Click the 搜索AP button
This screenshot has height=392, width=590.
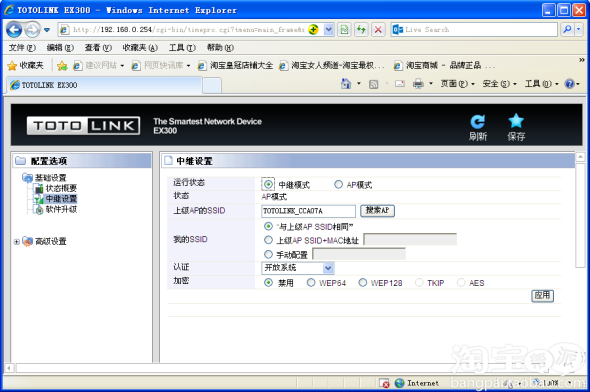pyautogui.click(x=377, y=211)
